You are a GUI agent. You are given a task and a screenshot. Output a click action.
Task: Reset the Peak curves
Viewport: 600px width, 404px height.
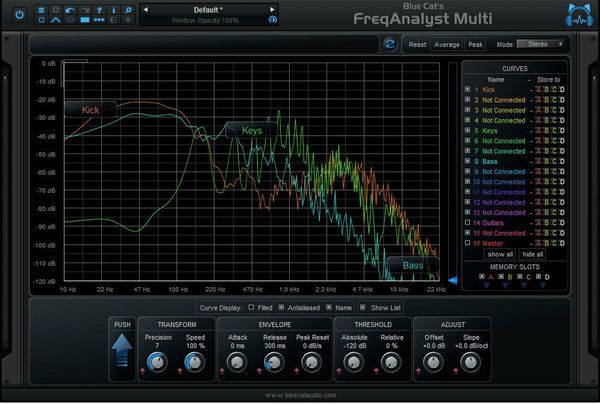pyautogui.click(x=475, y=45)
